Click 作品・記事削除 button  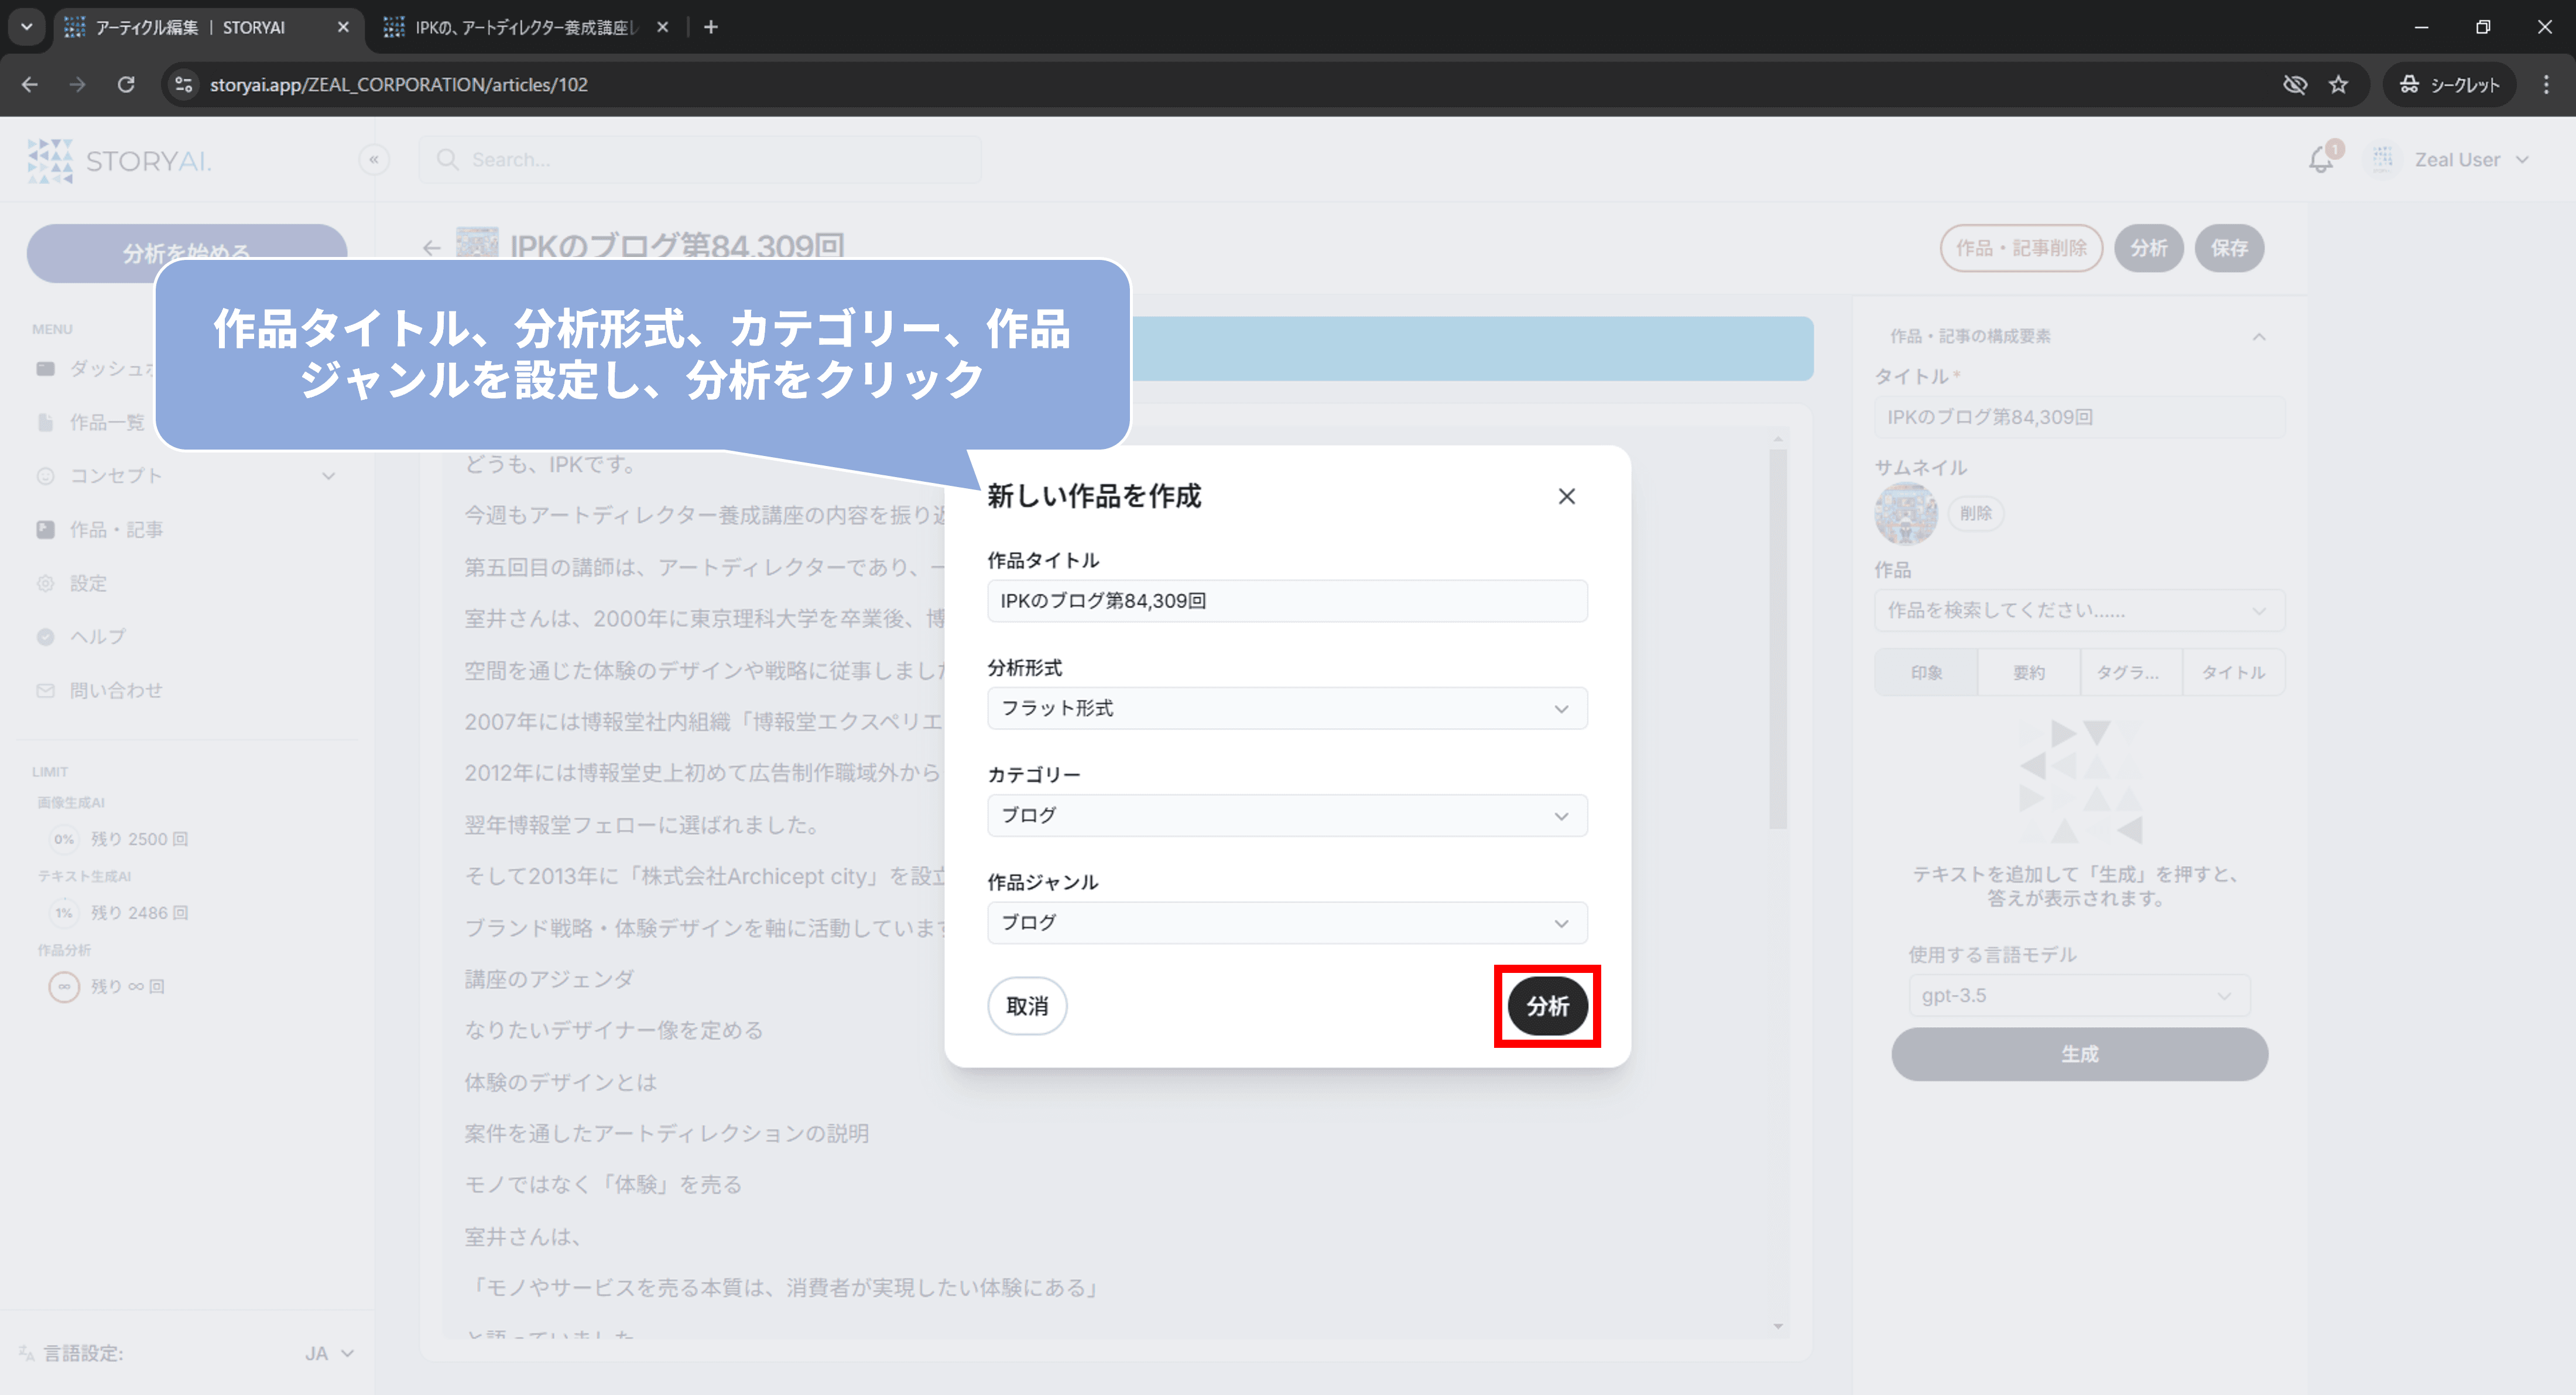point(2021,248)
